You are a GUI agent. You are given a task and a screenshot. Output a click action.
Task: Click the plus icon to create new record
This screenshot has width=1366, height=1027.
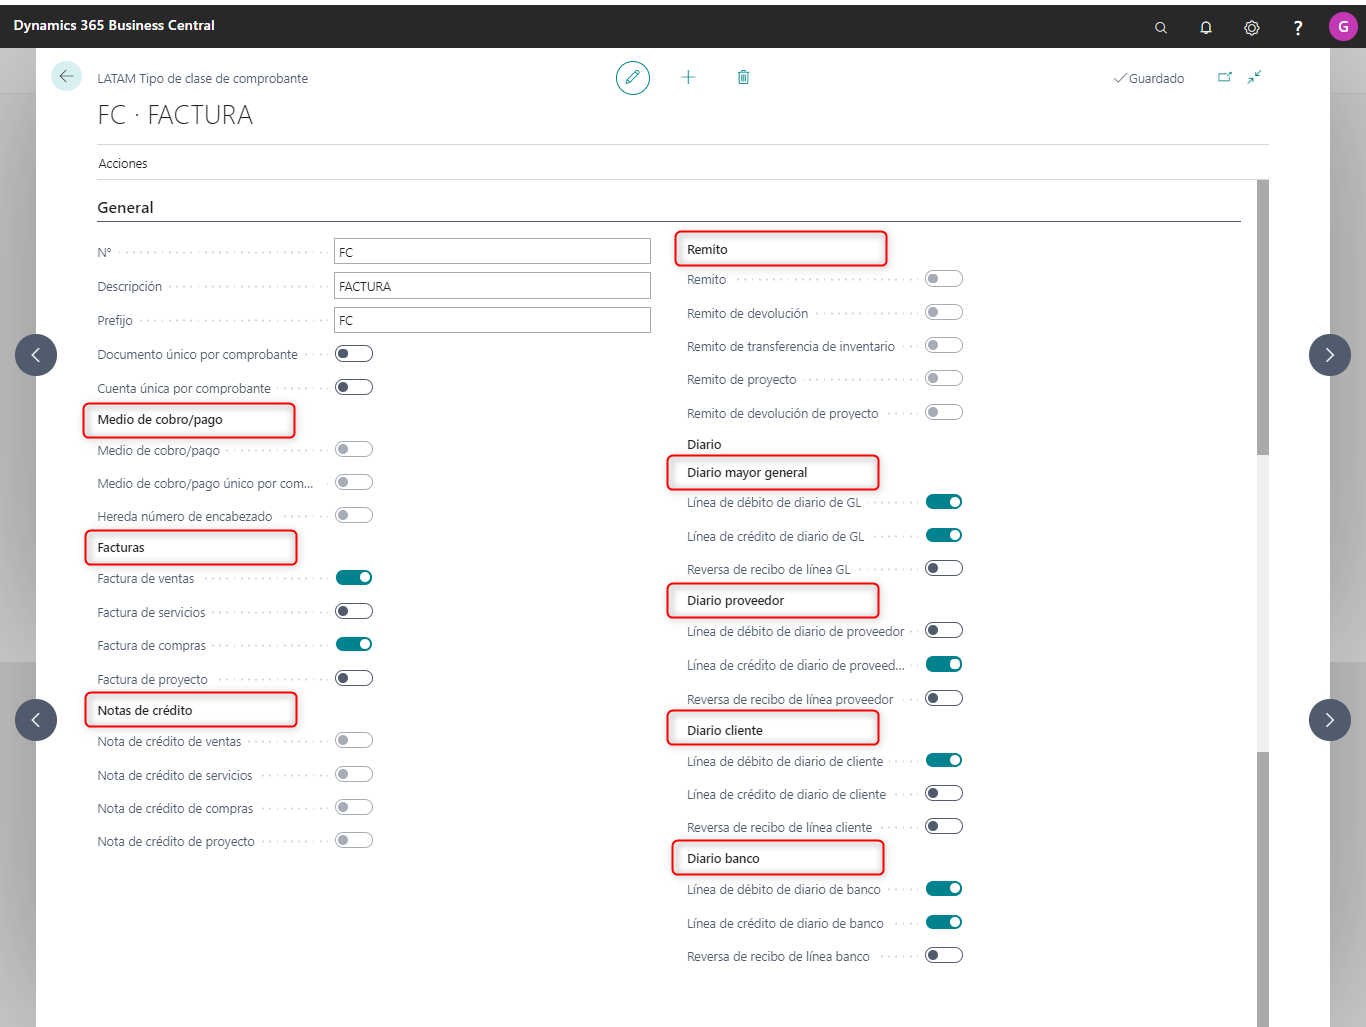pyautogui.click(x=688, y=77)
